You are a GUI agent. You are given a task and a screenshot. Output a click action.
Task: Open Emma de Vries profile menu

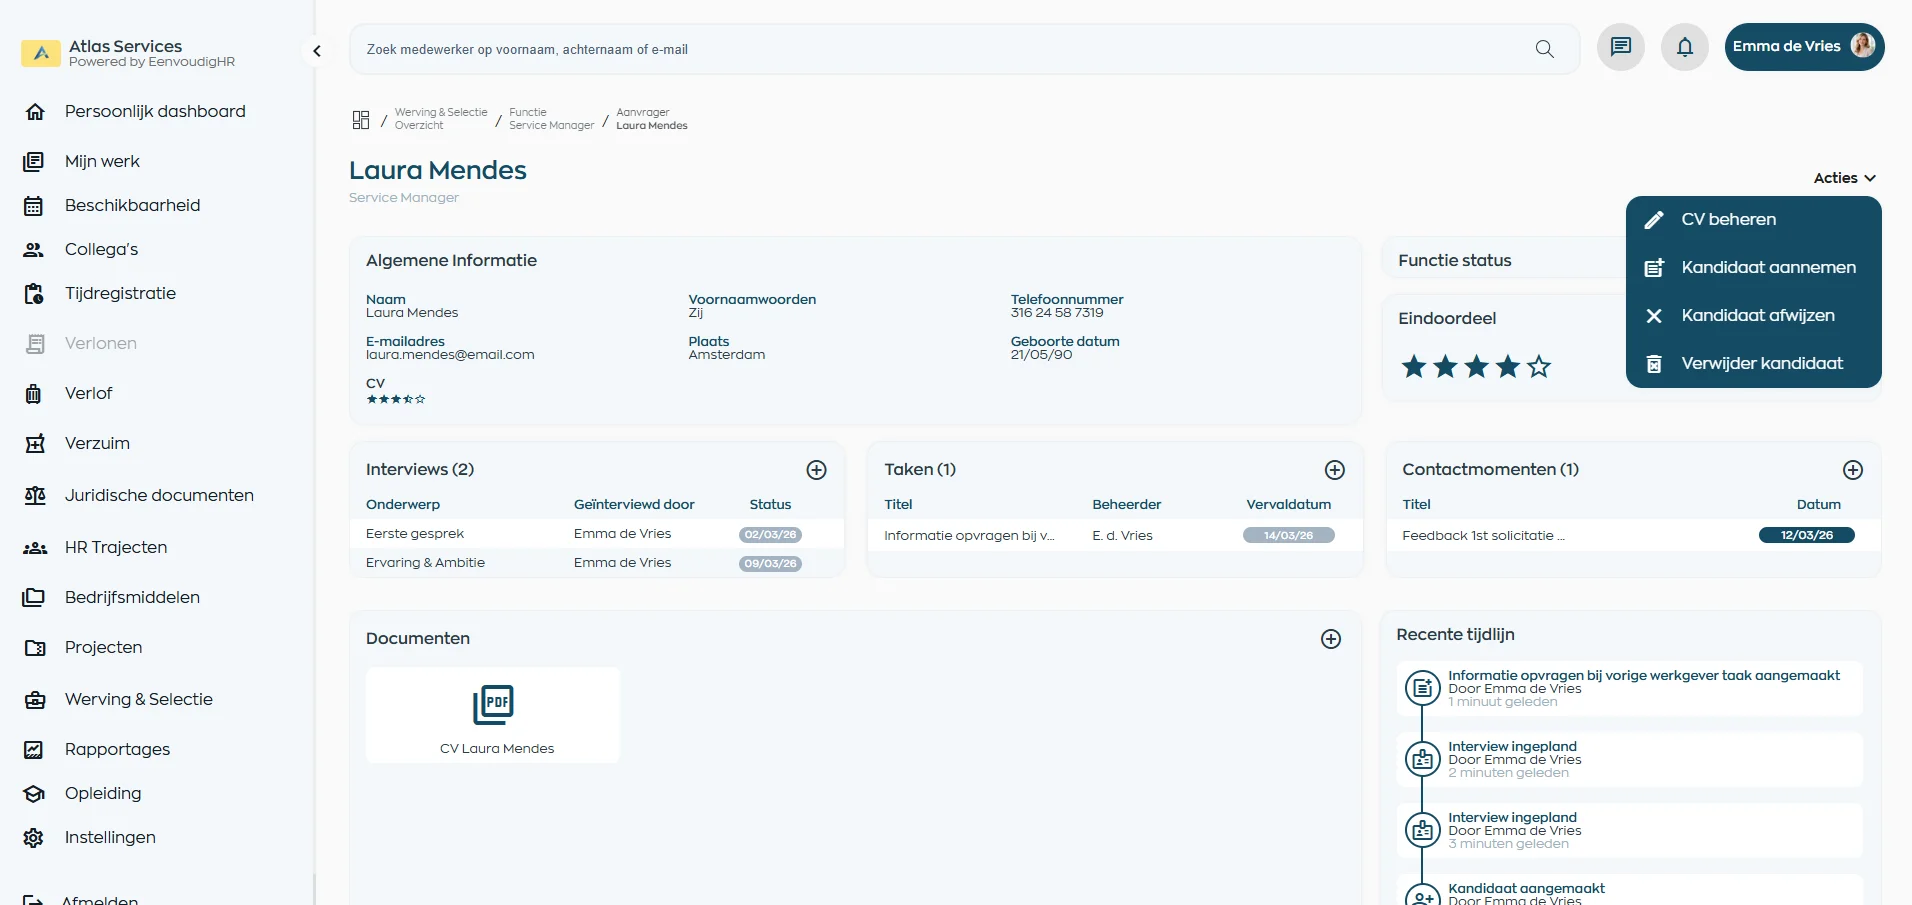(1803, 47)
